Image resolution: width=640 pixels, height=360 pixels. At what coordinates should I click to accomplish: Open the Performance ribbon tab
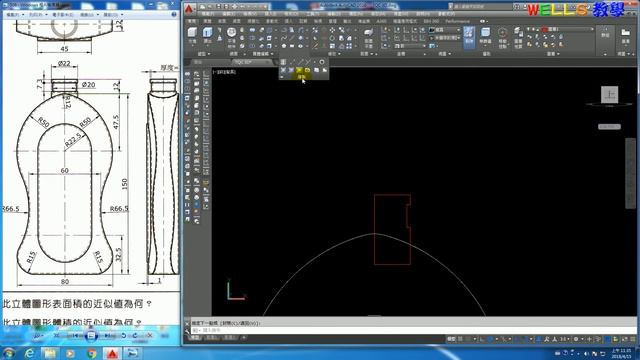(x=458, y=21)
